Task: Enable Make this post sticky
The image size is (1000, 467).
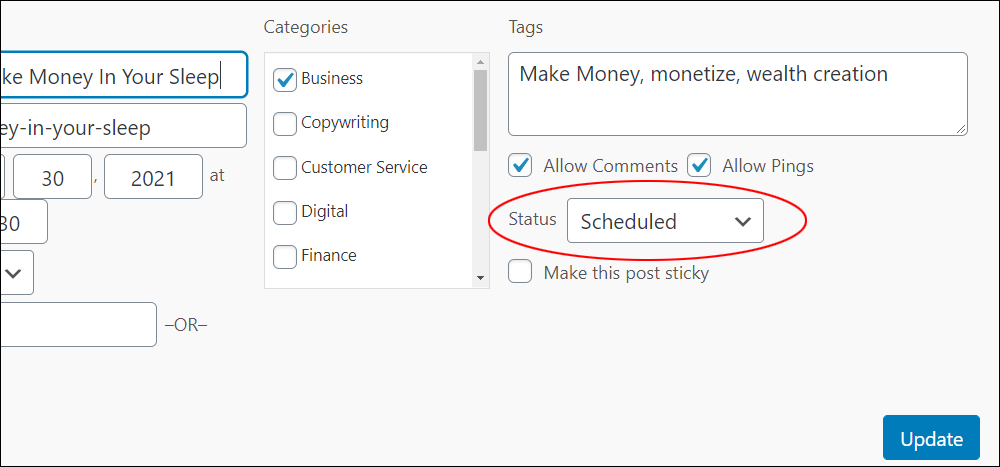Action: click(x=520, y=272)
